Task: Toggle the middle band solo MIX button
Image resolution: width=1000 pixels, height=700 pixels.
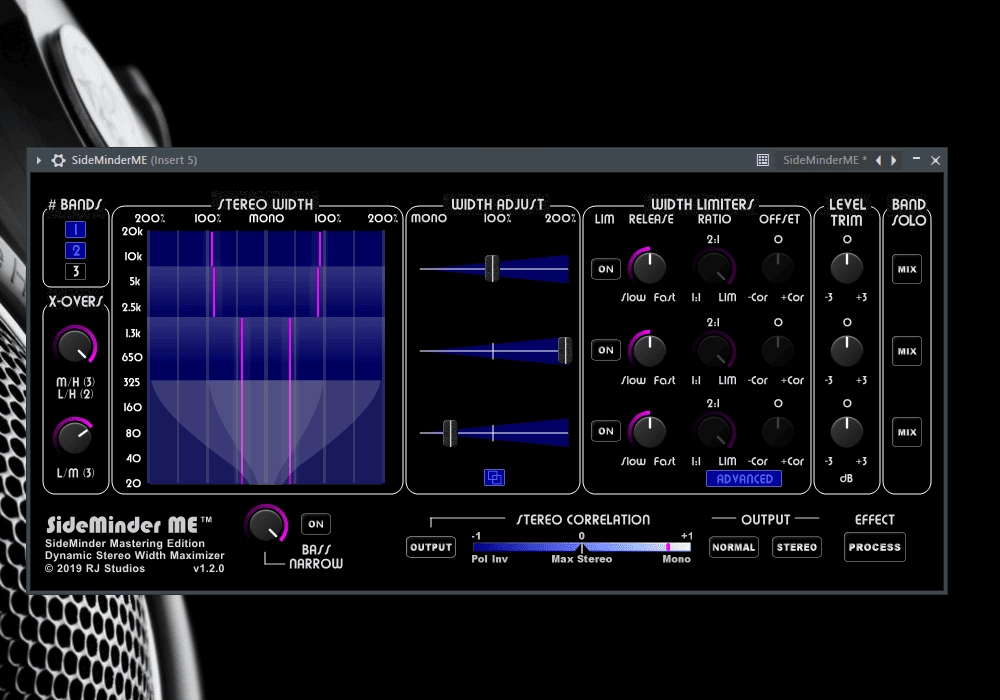Action: click(x=907, y=351)
